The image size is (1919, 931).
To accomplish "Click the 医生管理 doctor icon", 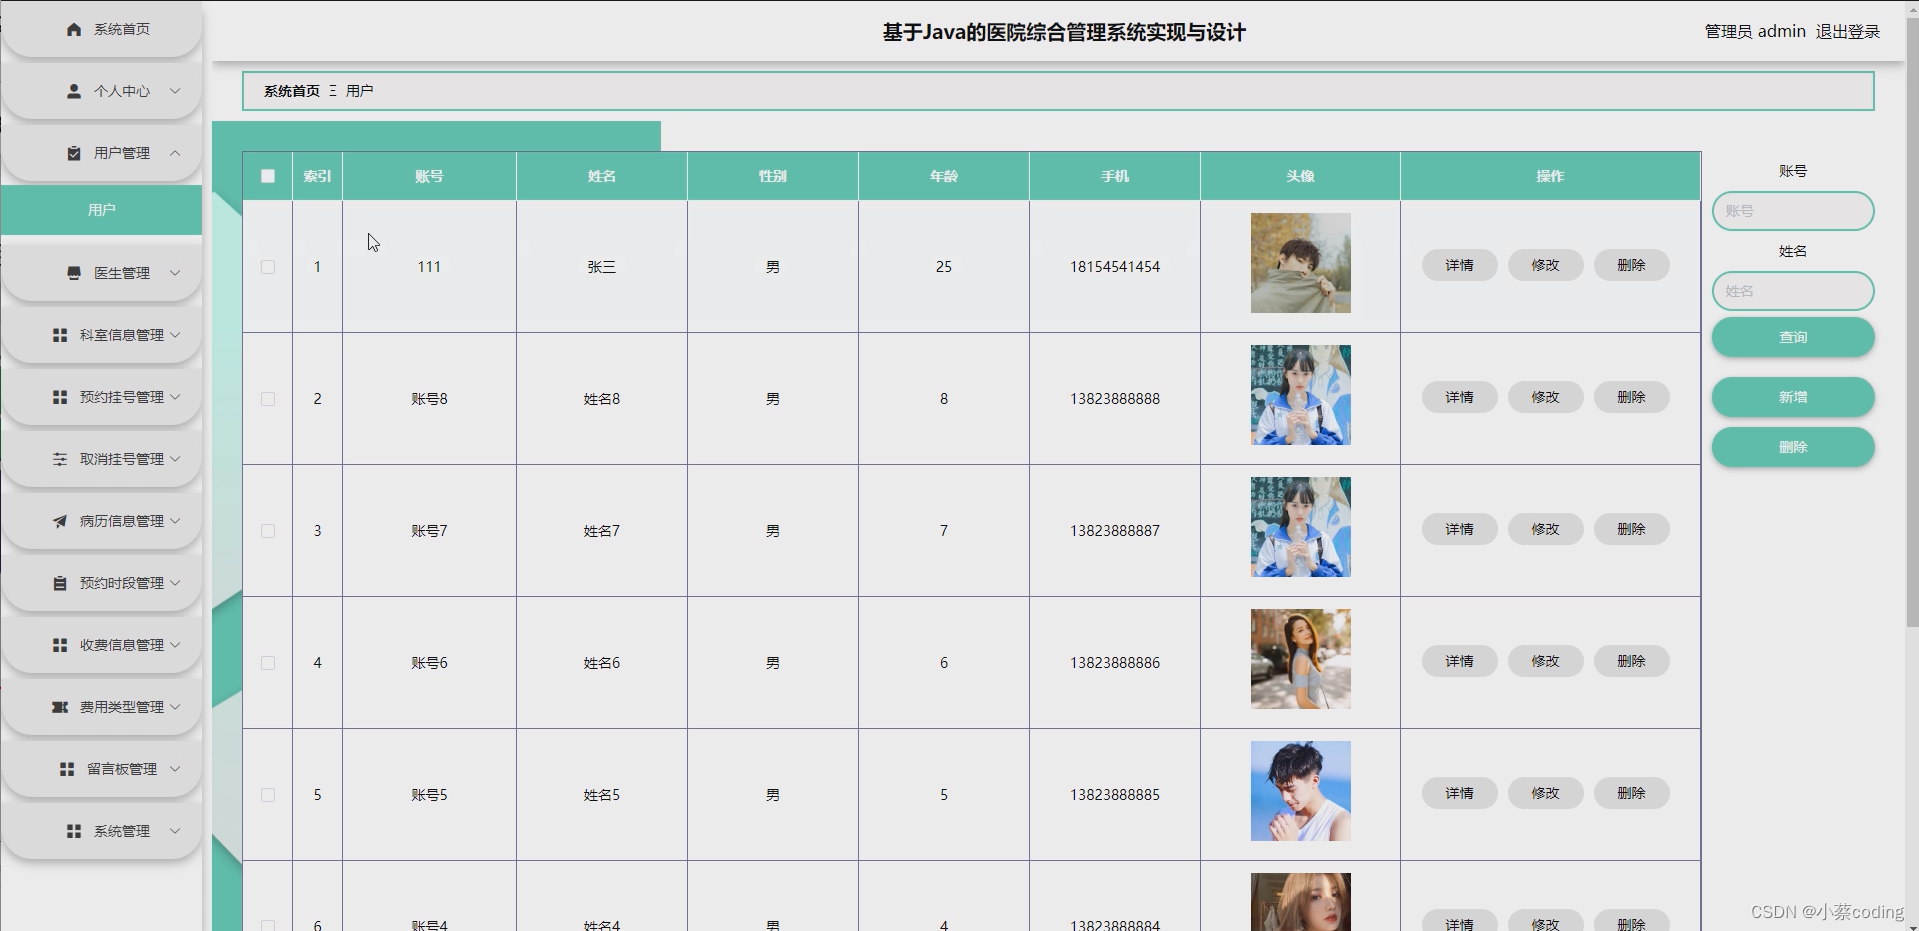I will coord(72,272).
